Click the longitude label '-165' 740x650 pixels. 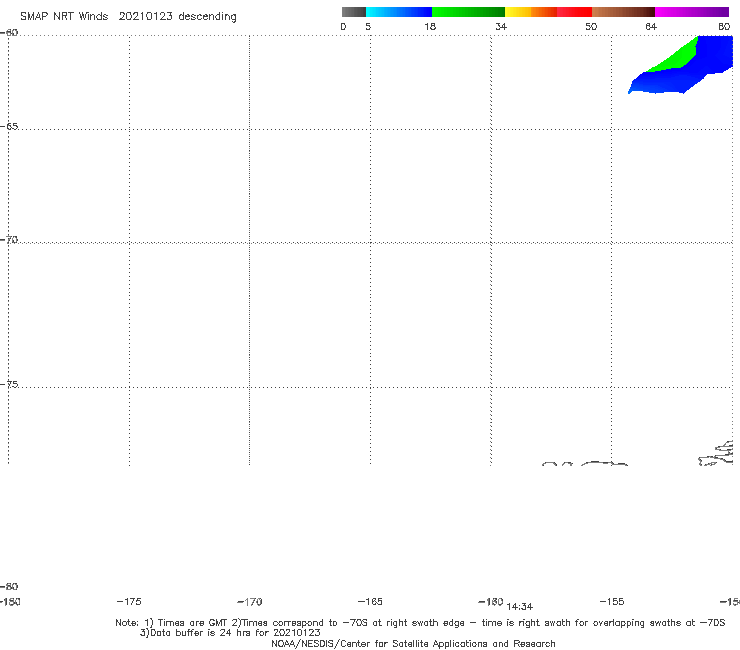point(370,601)
